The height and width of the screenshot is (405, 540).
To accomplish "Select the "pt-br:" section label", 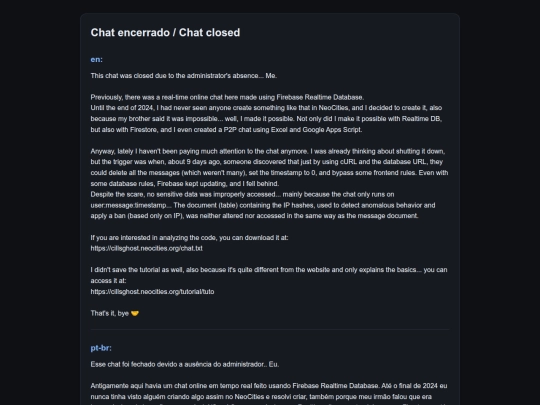I will [101, 348].
